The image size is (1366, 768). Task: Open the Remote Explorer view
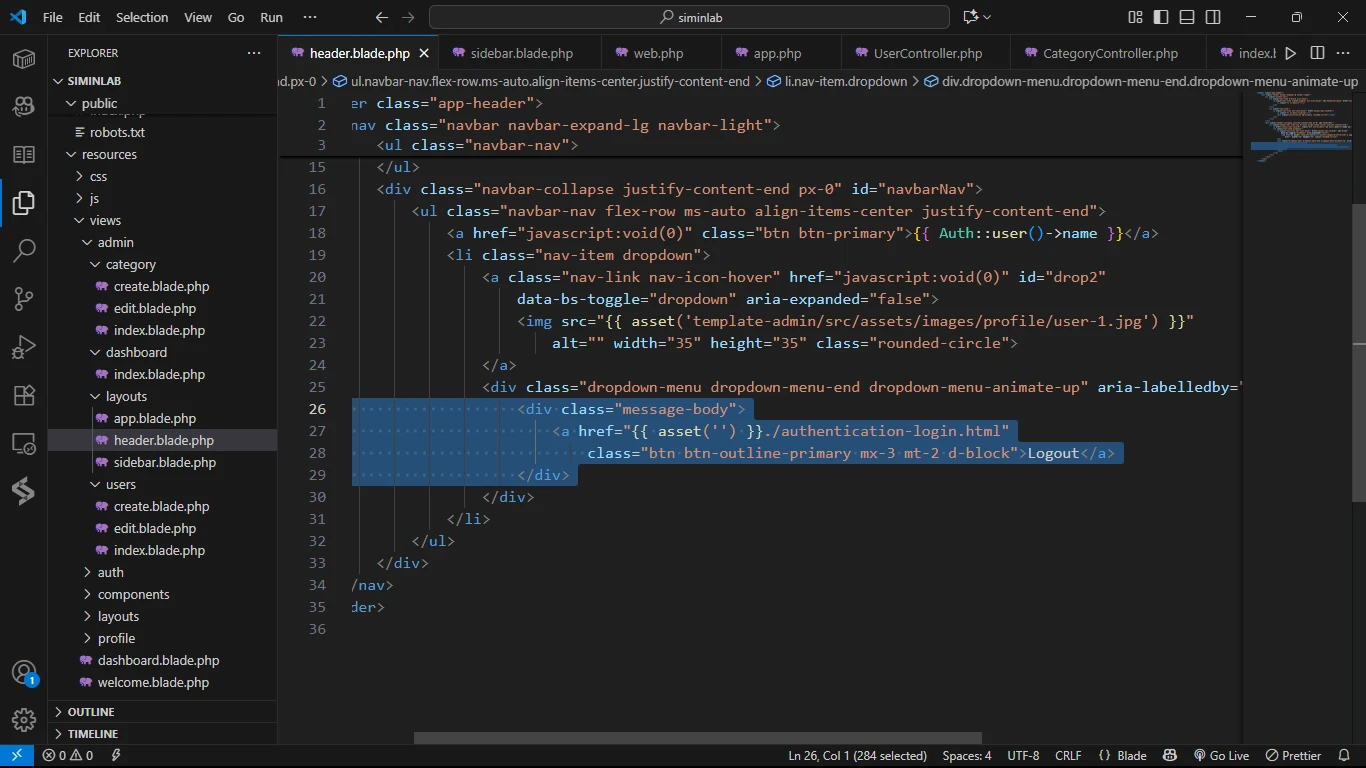[24, 443]
